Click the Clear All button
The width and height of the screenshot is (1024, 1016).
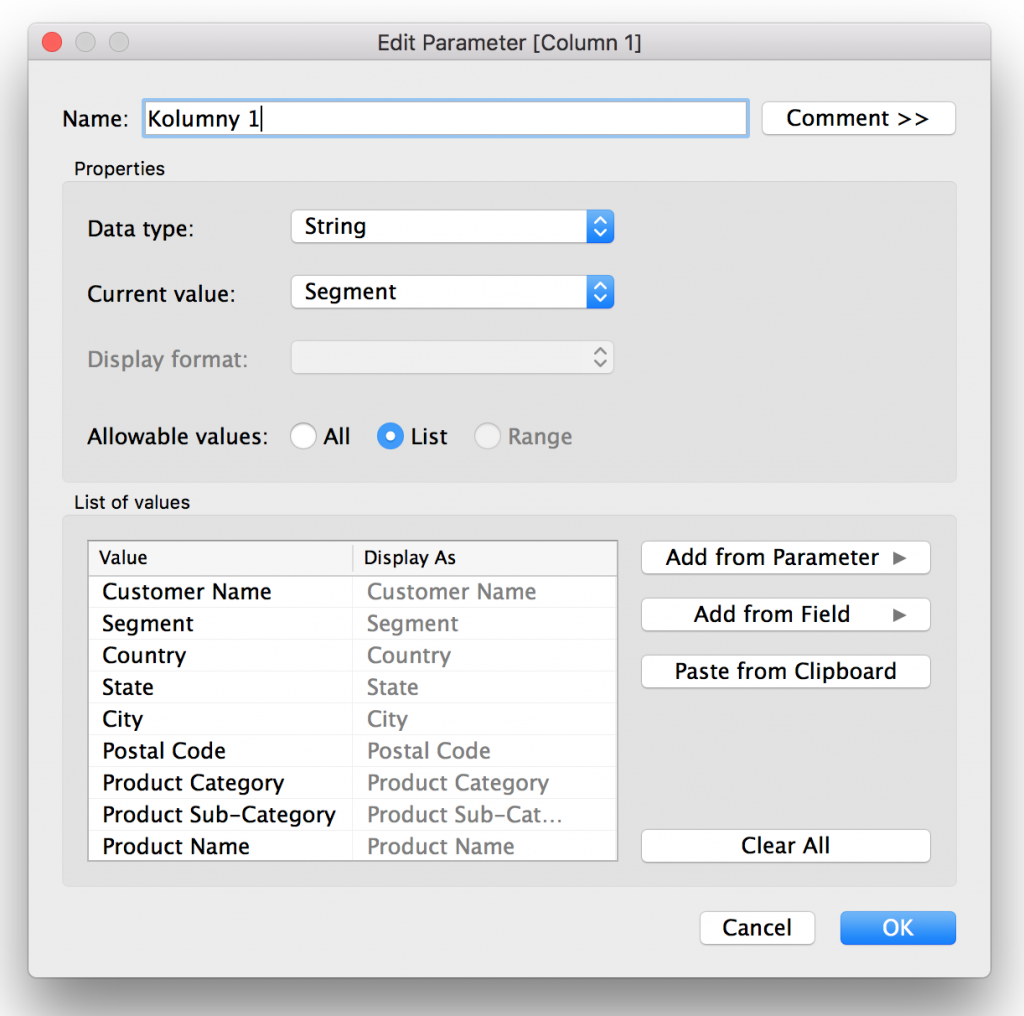[x=785, y=846]
